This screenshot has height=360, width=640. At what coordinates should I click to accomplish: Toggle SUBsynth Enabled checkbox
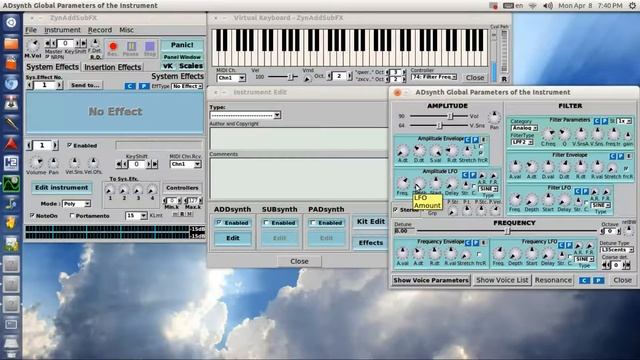[266, 223]
